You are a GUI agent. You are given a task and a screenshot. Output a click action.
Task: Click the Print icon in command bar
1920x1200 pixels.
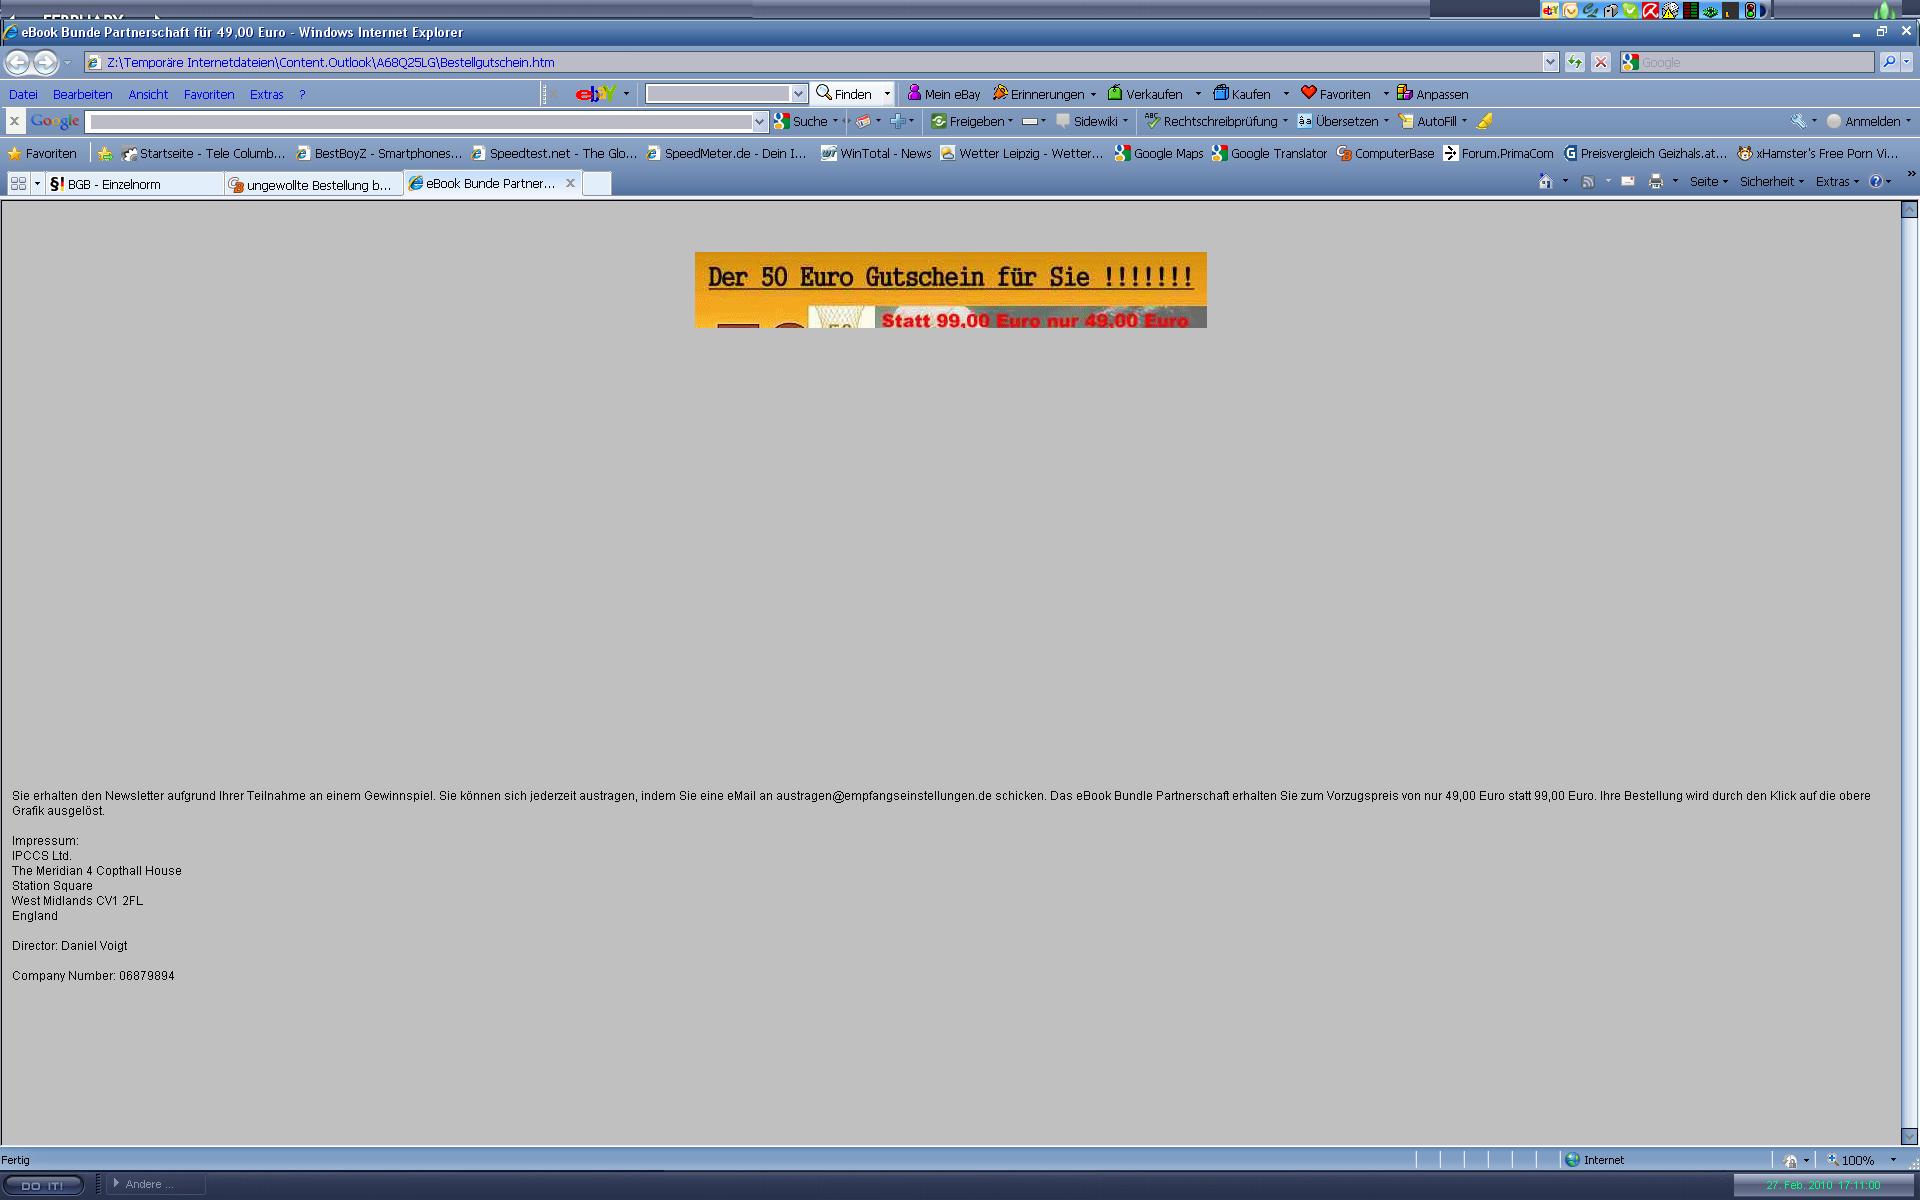tap(1655, 182)
